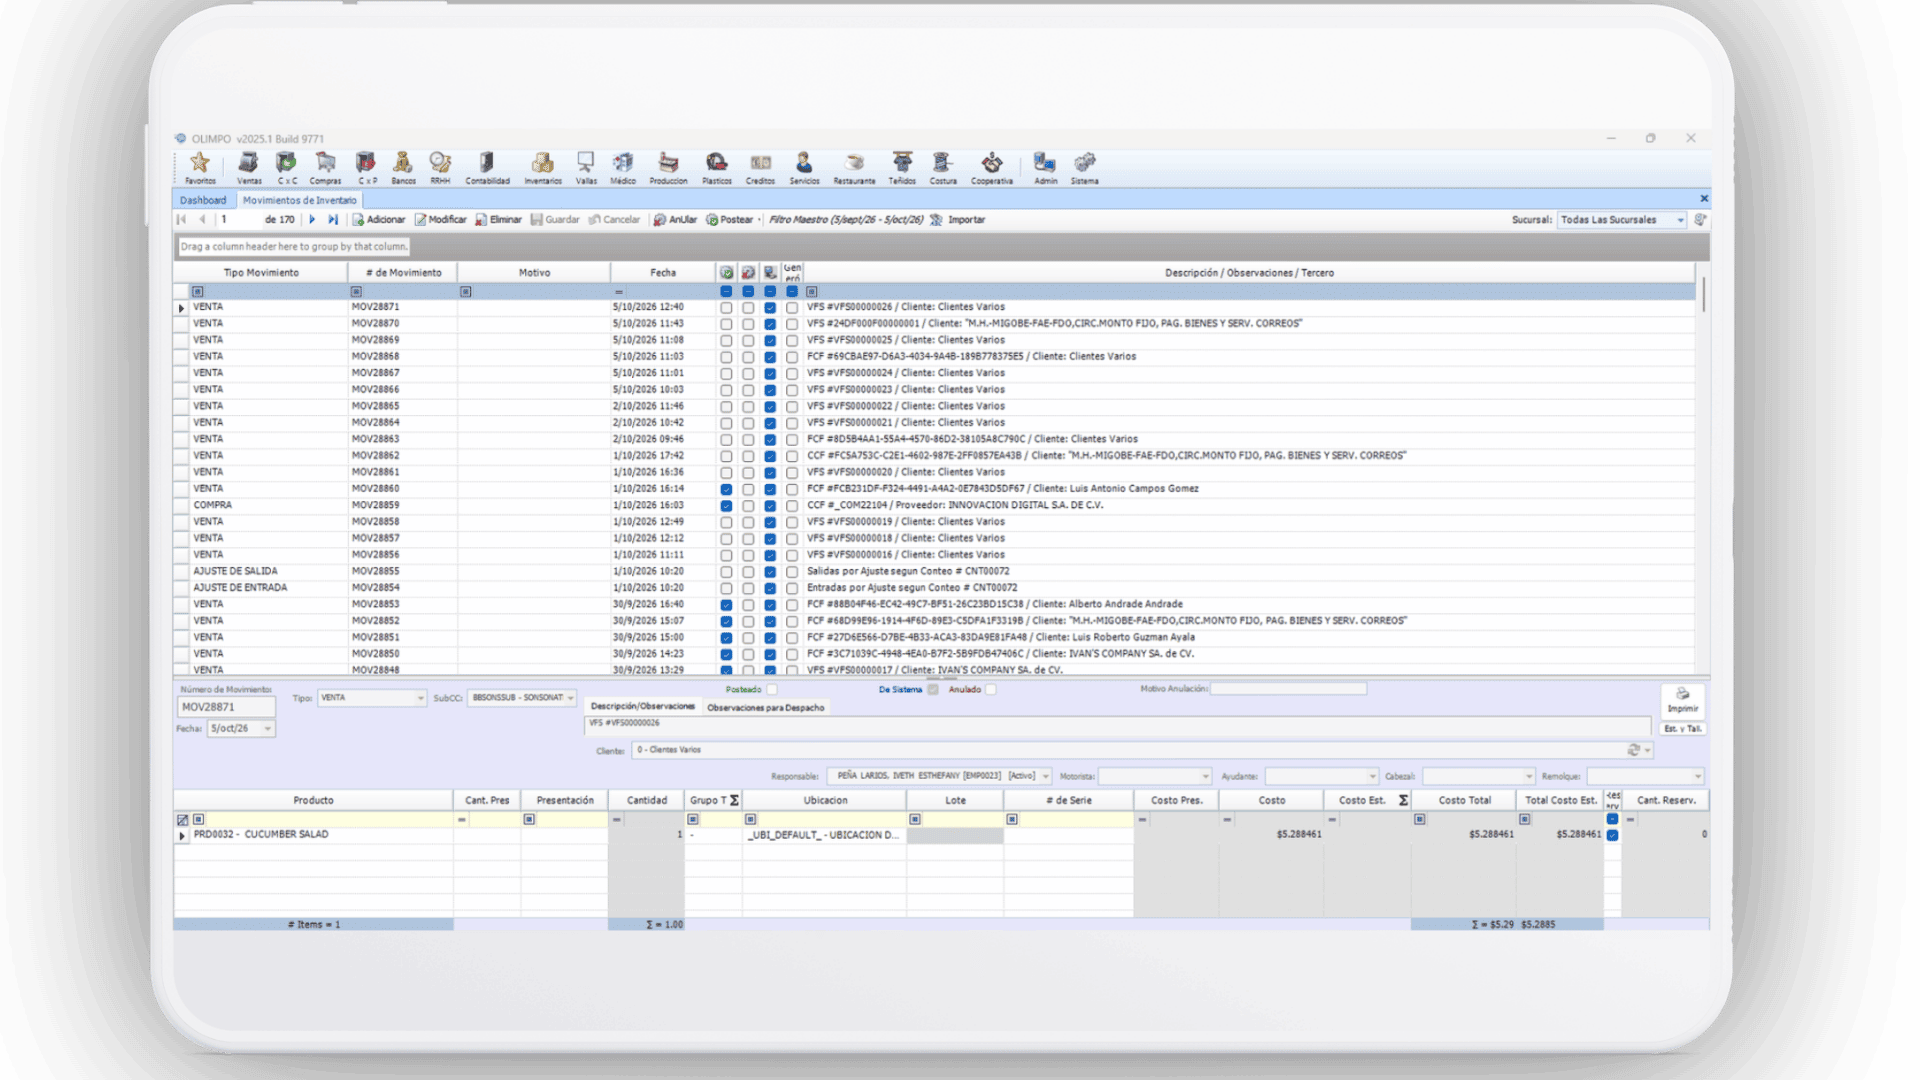The width and height of the screenshot is (1920, 1080).
Task: Open the Restaurante module
Action: pos(854,167)
